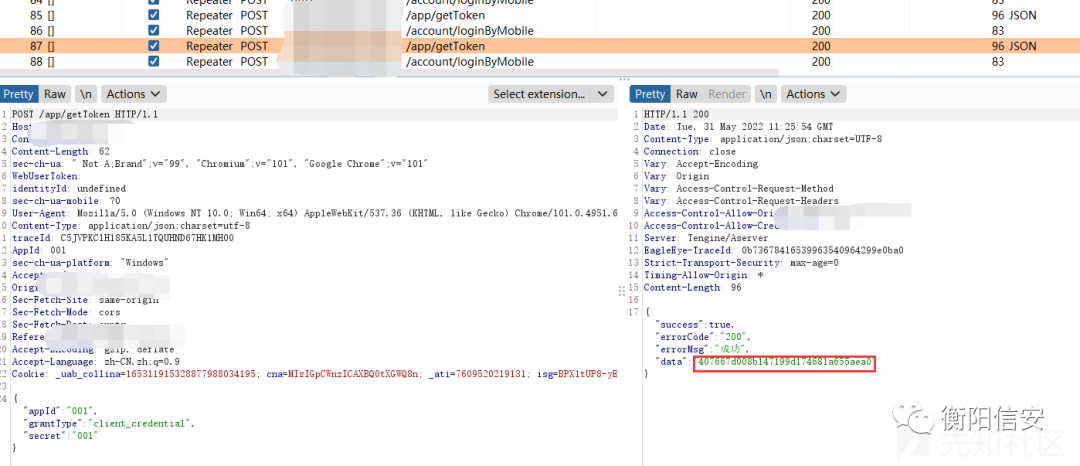The height and width of the screenshot is (466, 1080).
Task: Expand the Select extension dropdown
Action: [x=551, y=94]
